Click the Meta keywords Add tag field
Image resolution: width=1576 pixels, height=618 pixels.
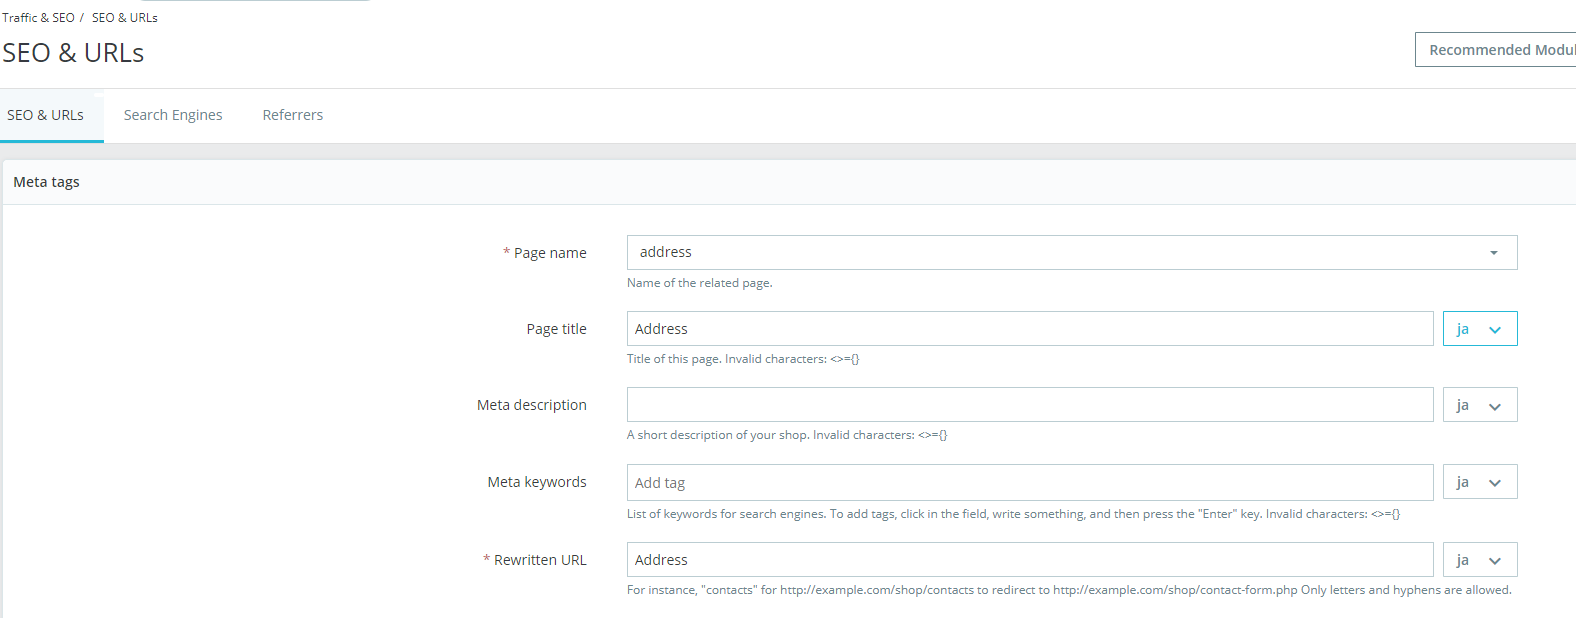(x=1030, y=482)
